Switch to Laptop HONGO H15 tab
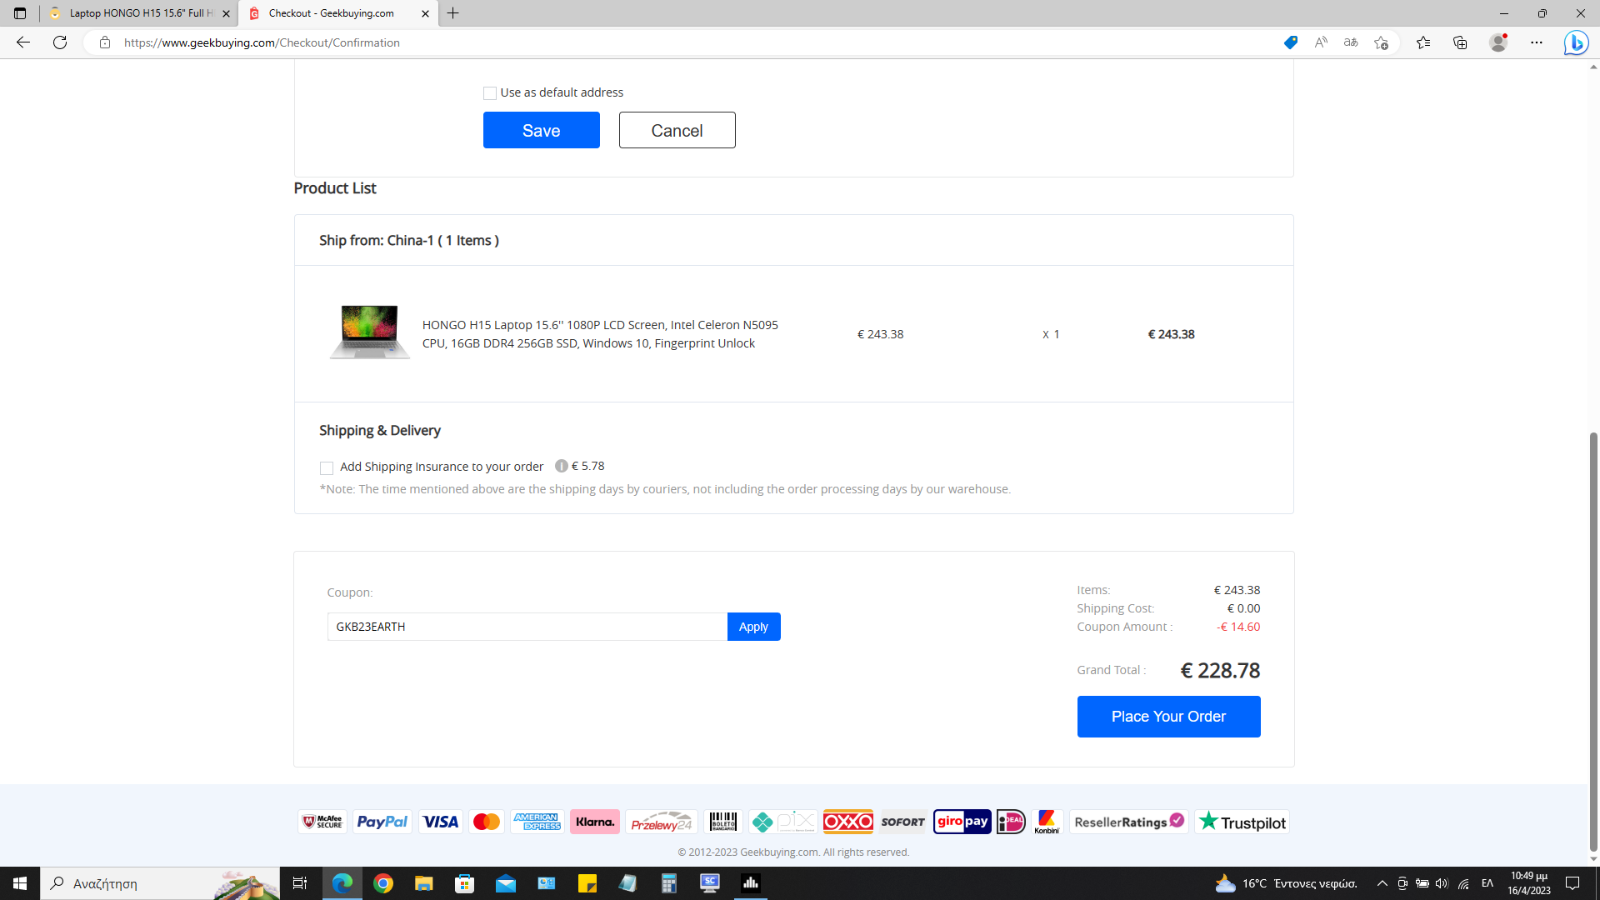Viewport: 1600px width, 900px height. [x=138, y=13]
